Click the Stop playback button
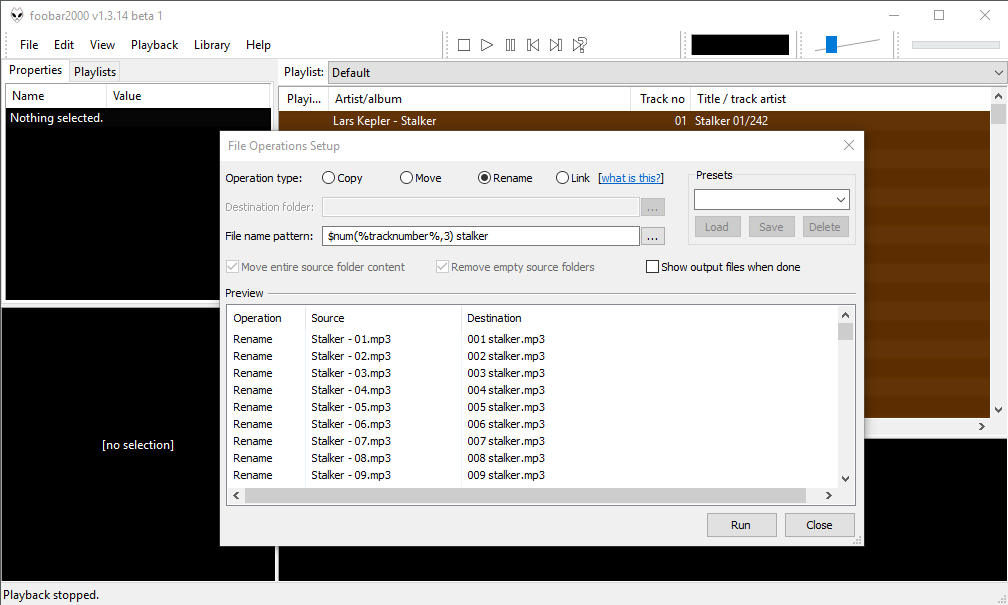The width and height of the screenshot is (1008, 605). tap(464, 45)
